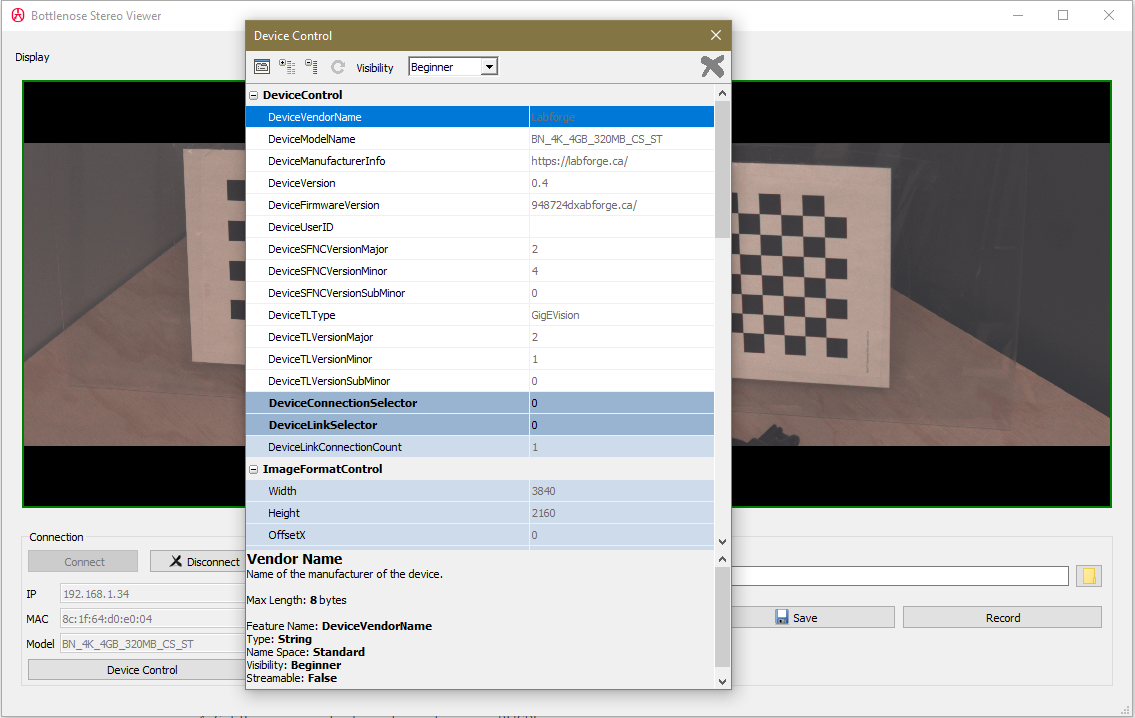Screen dimensions: 1135x718
Task: Click the property page icon in Device Control toolbar
Action: 262,67
